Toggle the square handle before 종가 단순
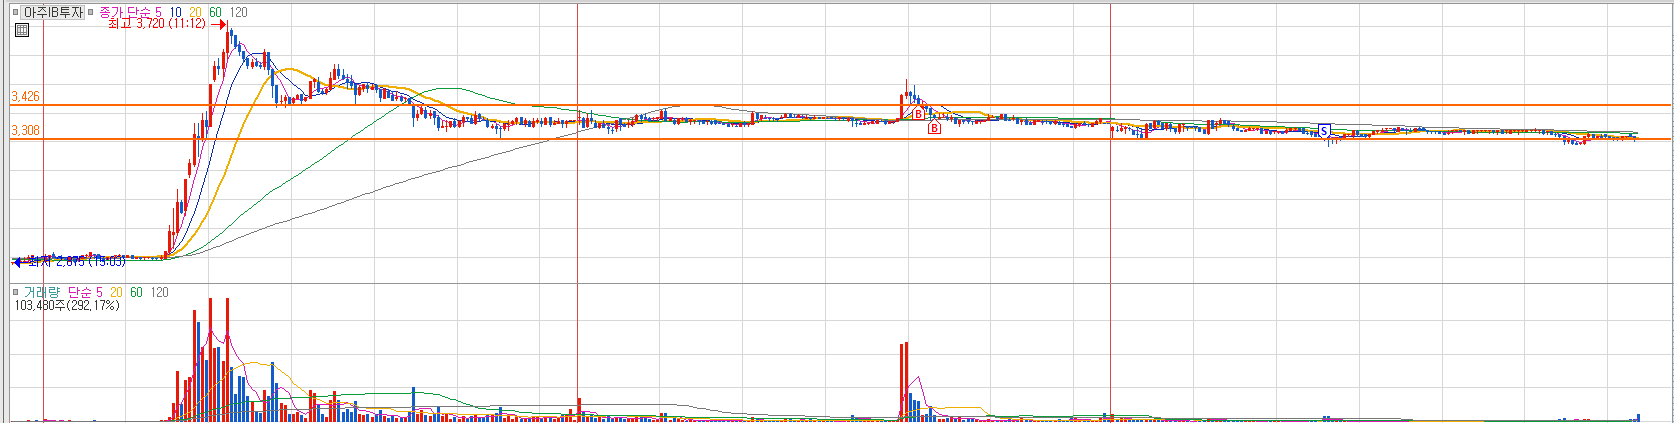 [x=91, y=12]
